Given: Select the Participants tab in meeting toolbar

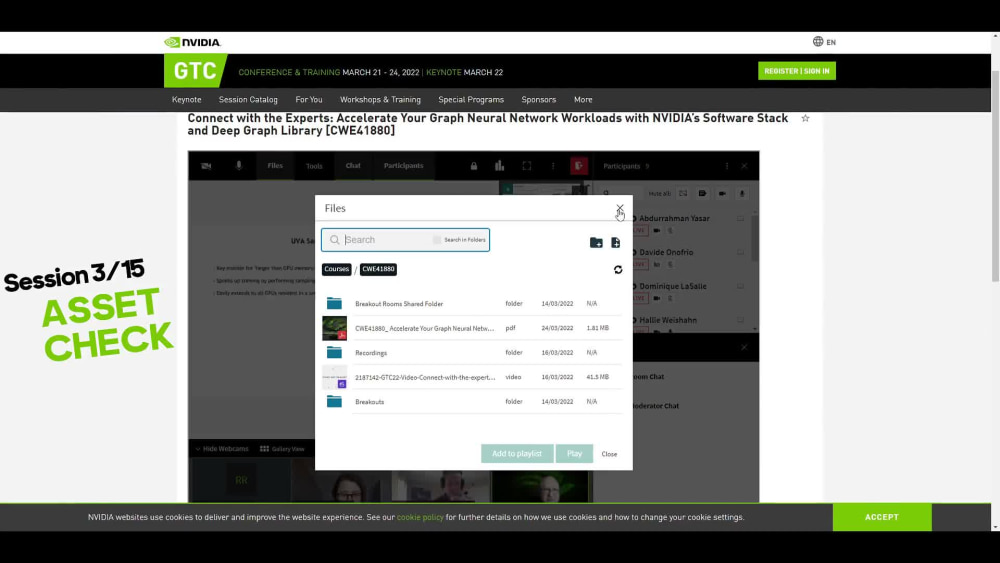Looking at the screenshot, I should 403,166.
